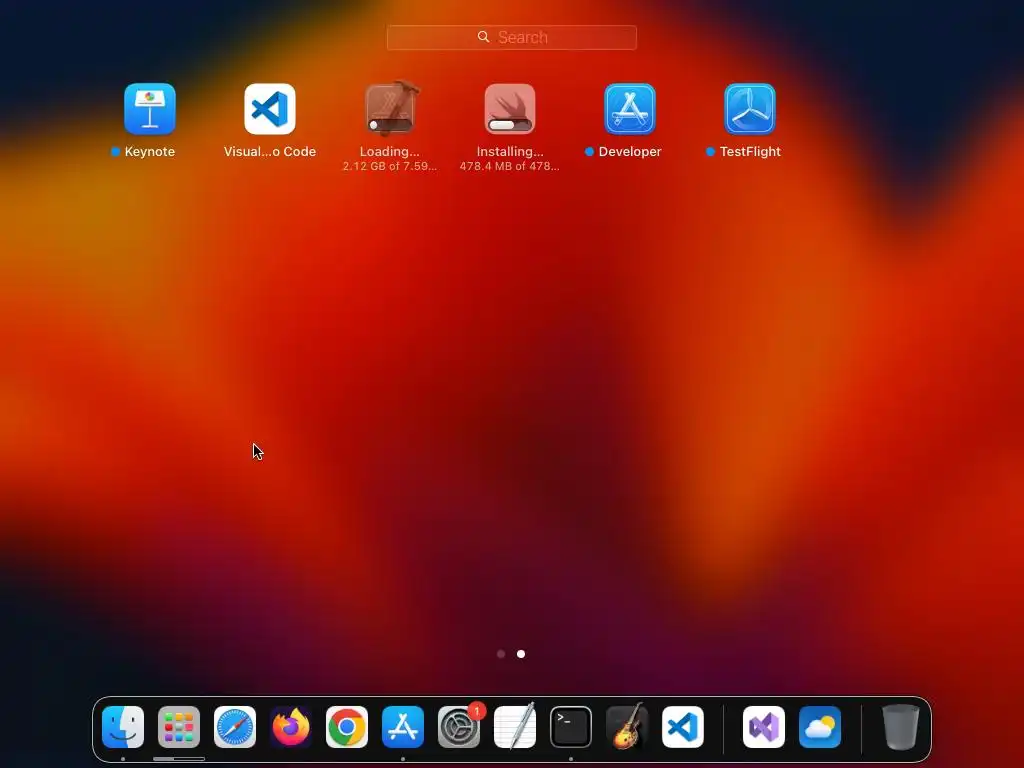Open Visual Studio Code in the Dock
Image resolution: width=1024 pixels, height=768 pixels.
(683, 727)
